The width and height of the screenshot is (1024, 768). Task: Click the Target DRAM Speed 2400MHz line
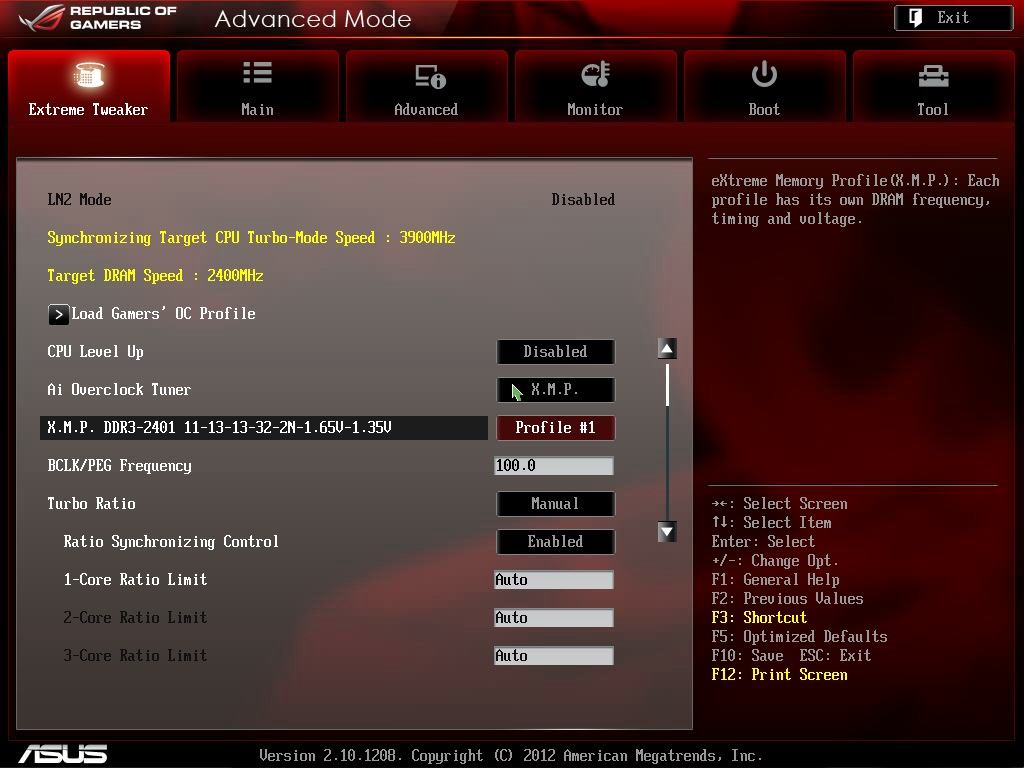[155, 276]
